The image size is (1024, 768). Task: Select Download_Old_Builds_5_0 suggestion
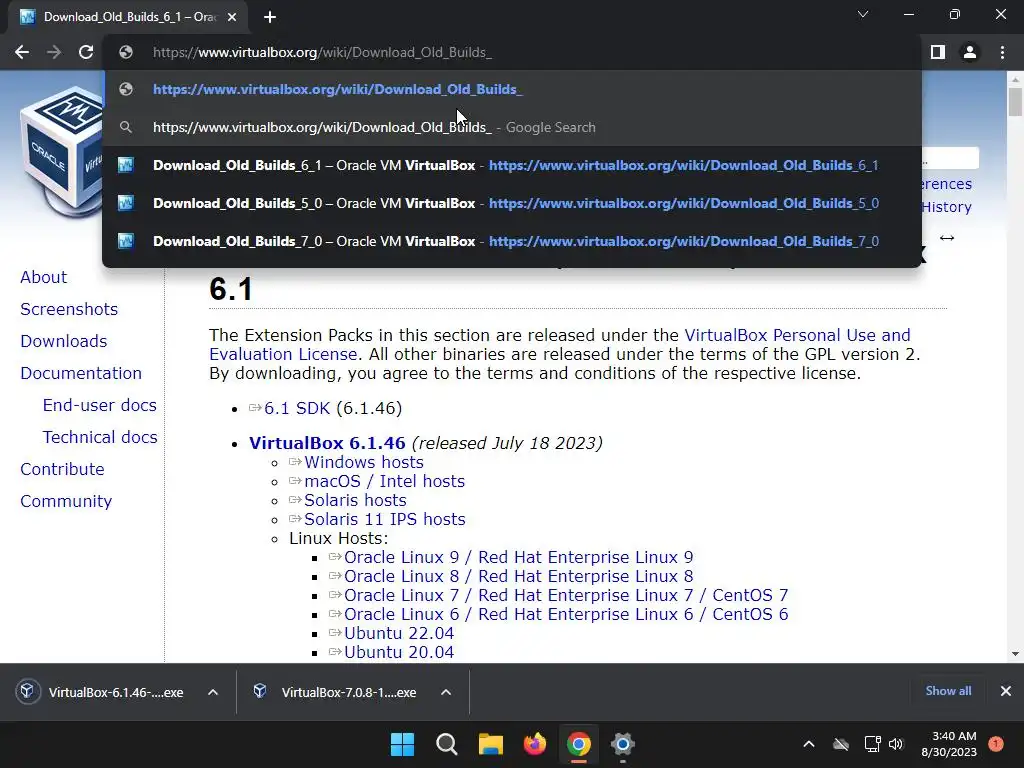tap(512, 203)
